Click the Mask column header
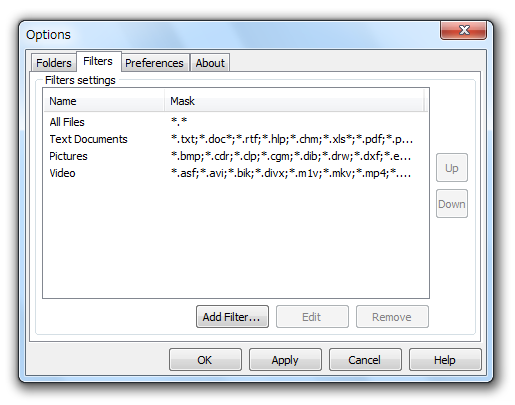 coord(294,101)
